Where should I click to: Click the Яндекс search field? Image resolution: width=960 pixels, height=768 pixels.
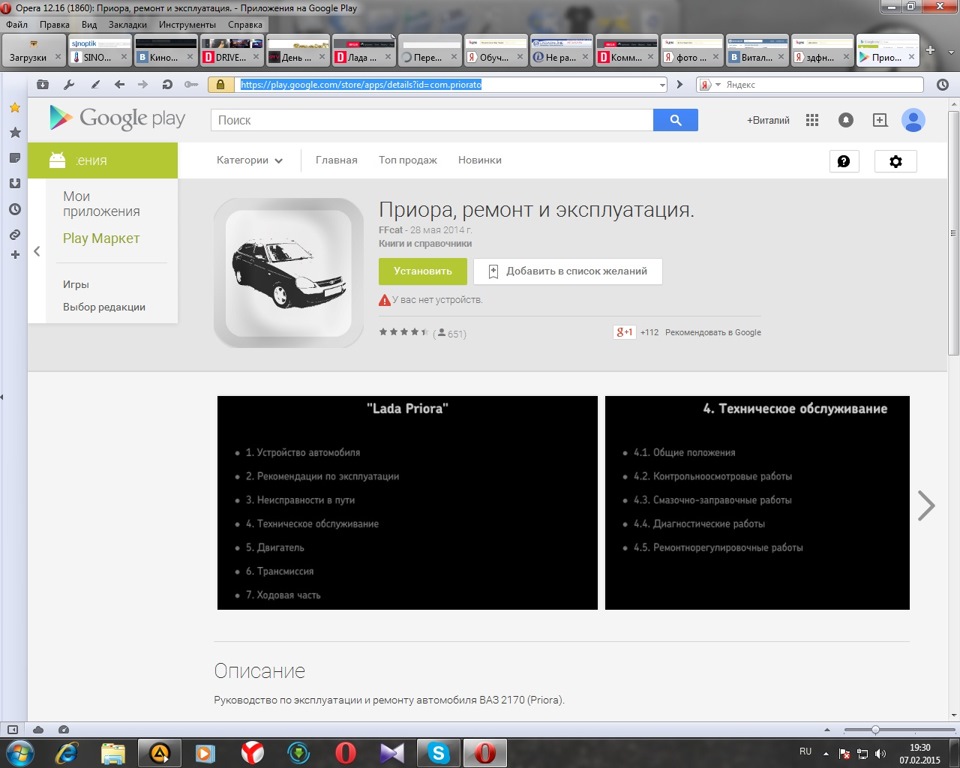pos(822,85)
